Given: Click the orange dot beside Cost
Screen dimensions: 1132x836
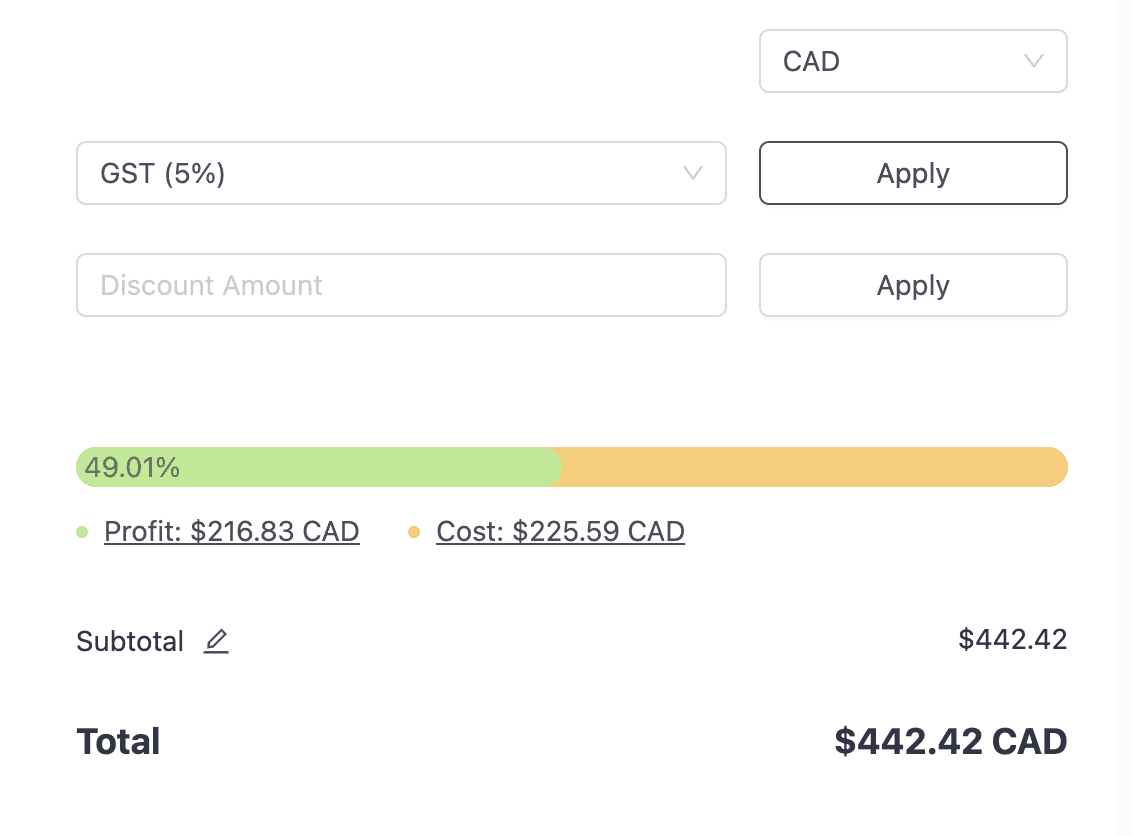Looking at the screenshot, I should pos(414,532).
